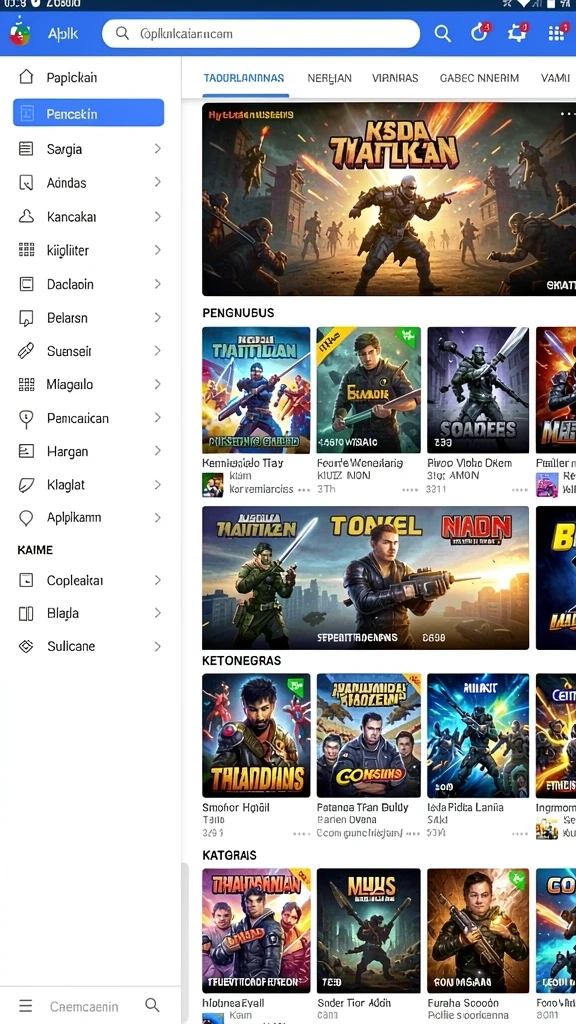576x1024 pixels.
Task: Expand the Adındas row chevron
Action: click(x=157, y=182)
